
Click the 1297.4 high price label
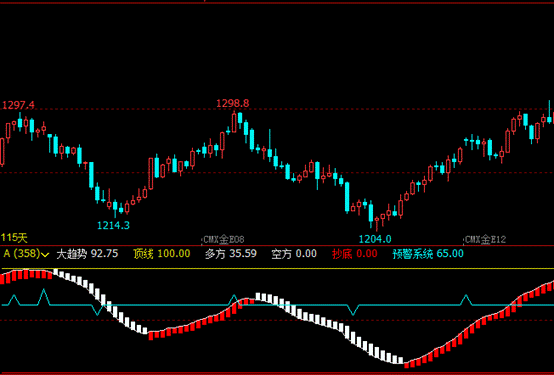point(18,105)
